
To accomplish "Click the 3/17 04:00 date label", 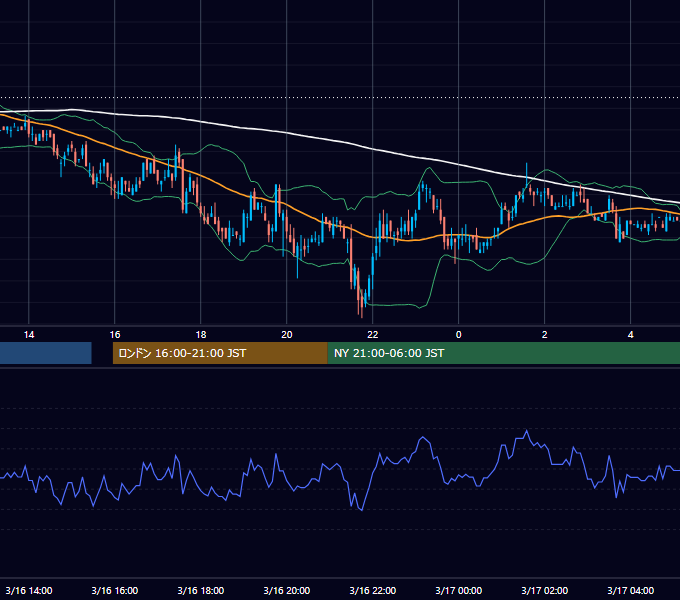I will (x=631, y=590).
